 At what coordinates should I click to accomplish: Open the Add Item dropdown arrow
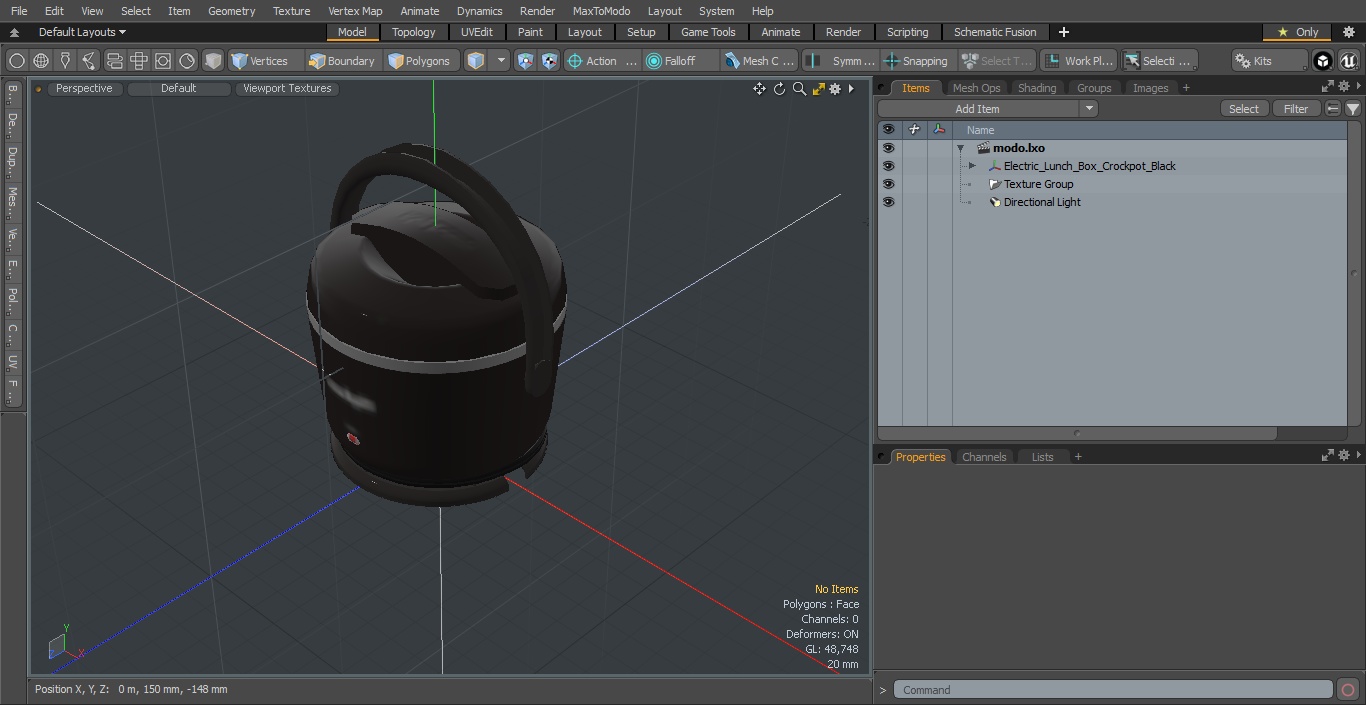pyautogui.click(x=1089, y=109)
